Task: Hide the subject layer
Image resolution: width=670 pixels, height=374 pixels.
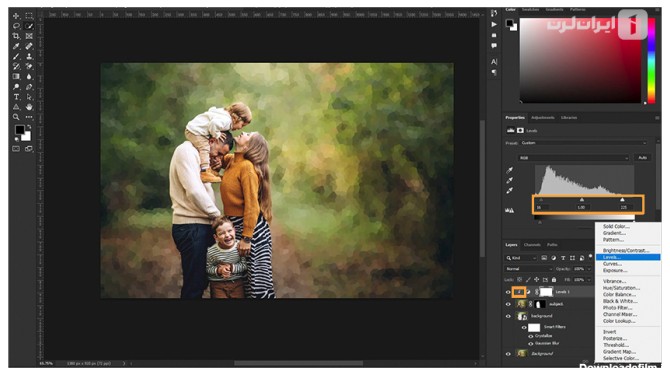Action: [508, 304]
